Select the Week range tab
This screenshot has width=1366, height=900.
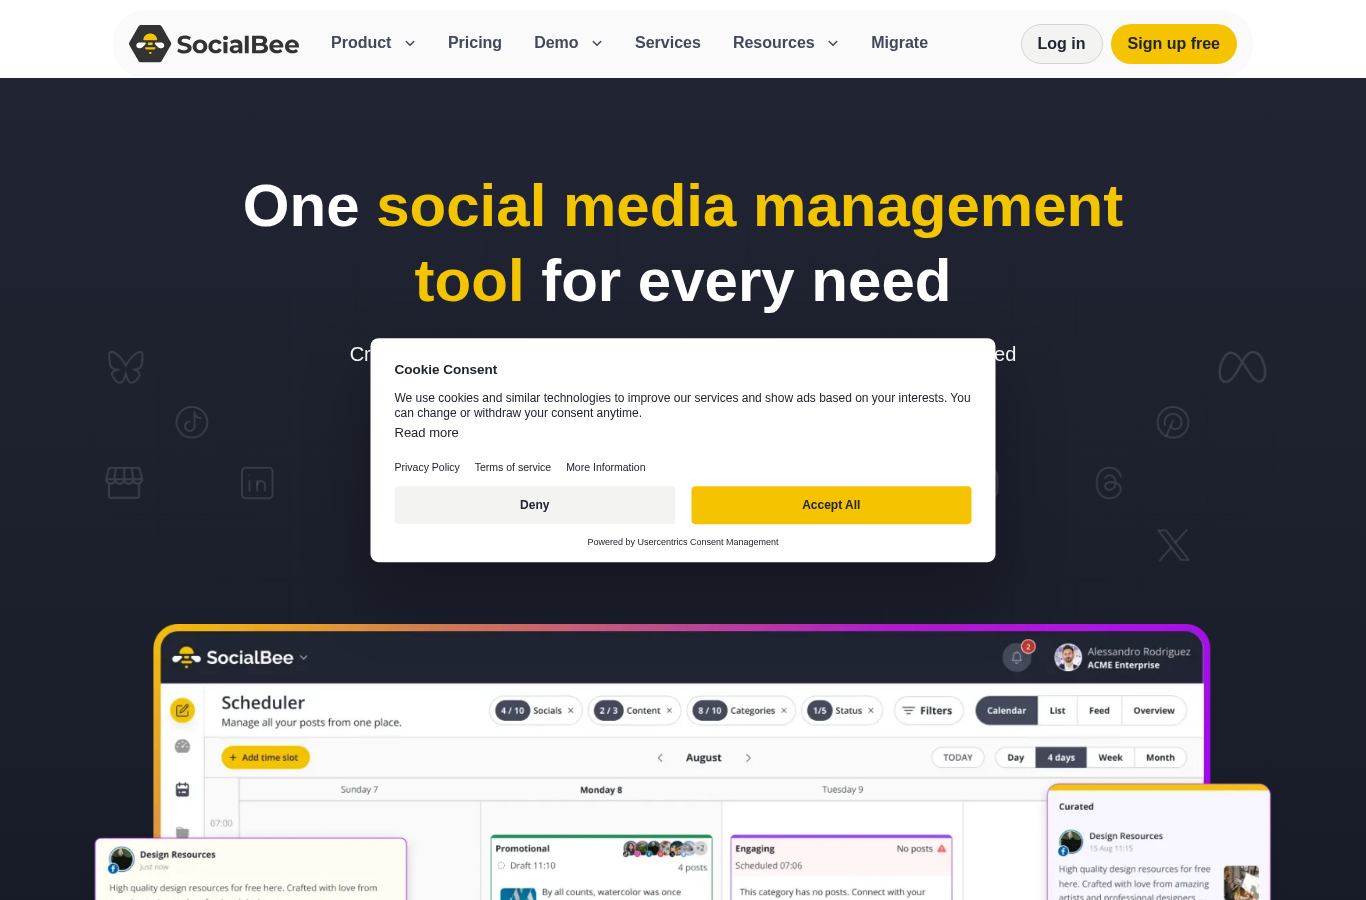(1110, 758)
